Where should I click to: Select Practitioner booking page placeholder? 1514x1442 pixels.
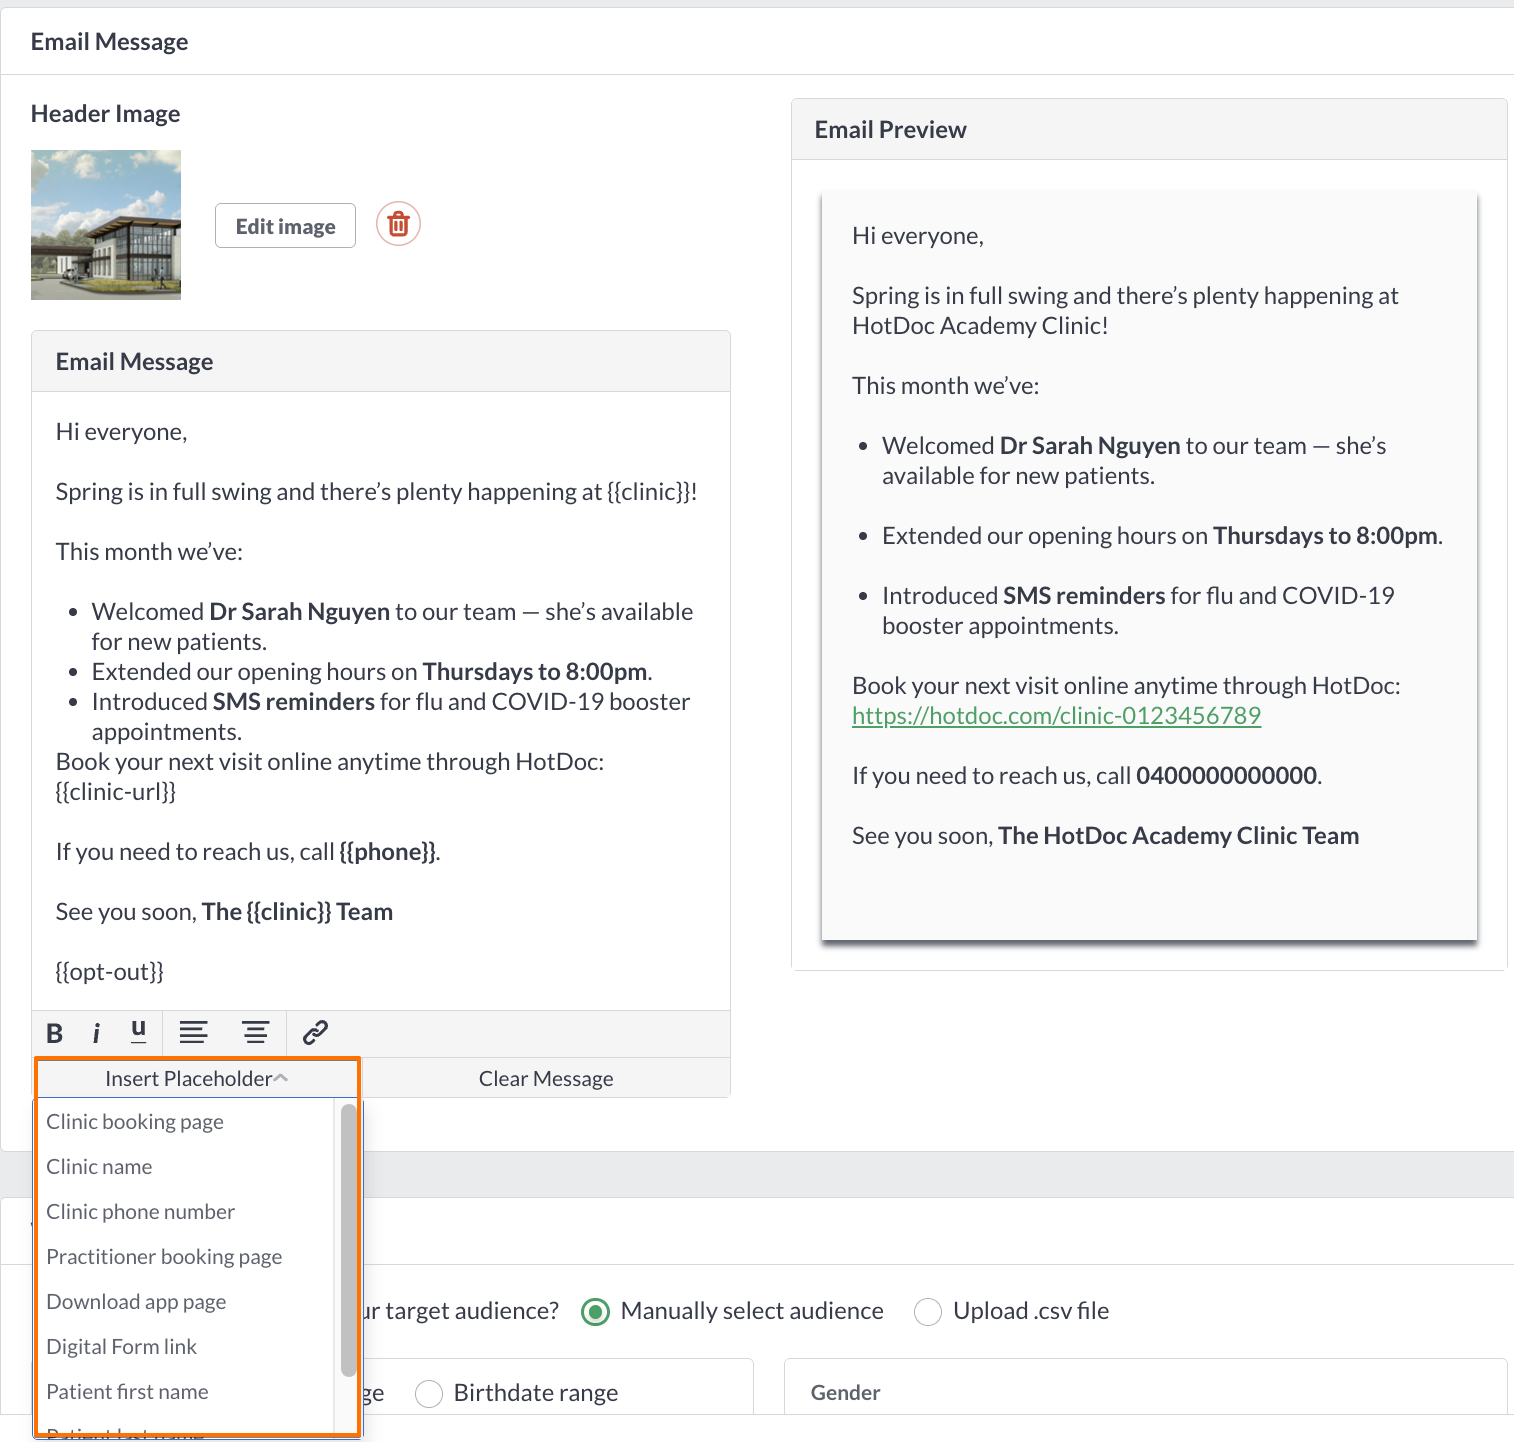click(164, 1257)
